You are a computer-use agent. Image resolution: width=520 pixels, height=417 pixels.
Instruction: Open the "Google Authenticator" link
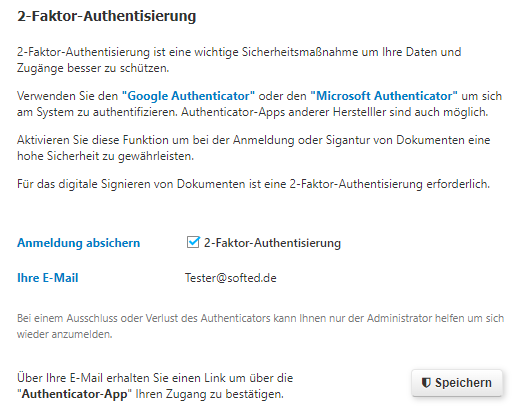tap(188, 96)
